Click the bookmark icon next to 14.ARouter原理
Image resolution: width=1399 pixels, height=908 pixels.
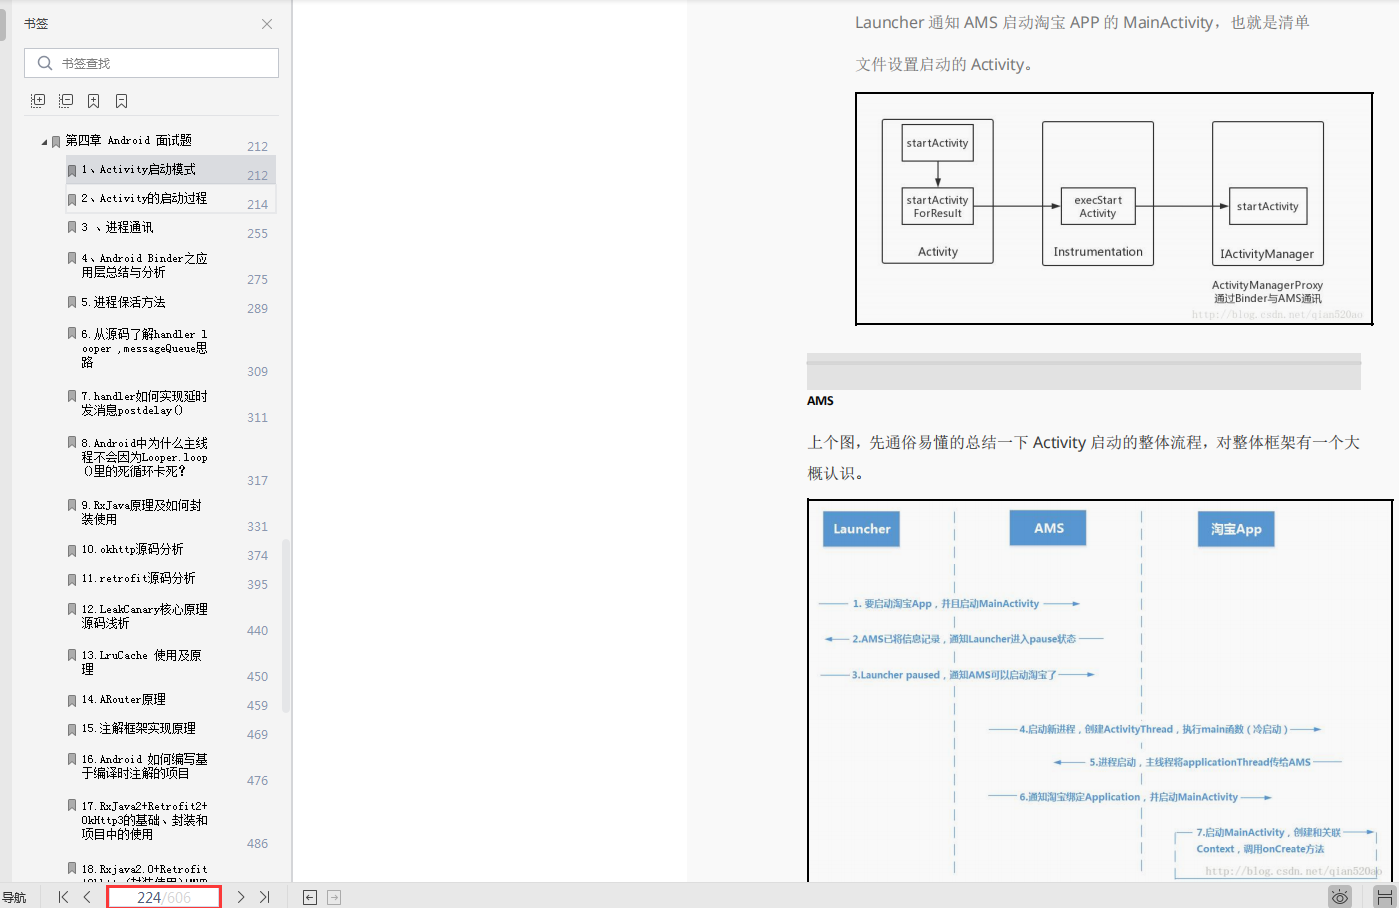click(x=72, y=701)
